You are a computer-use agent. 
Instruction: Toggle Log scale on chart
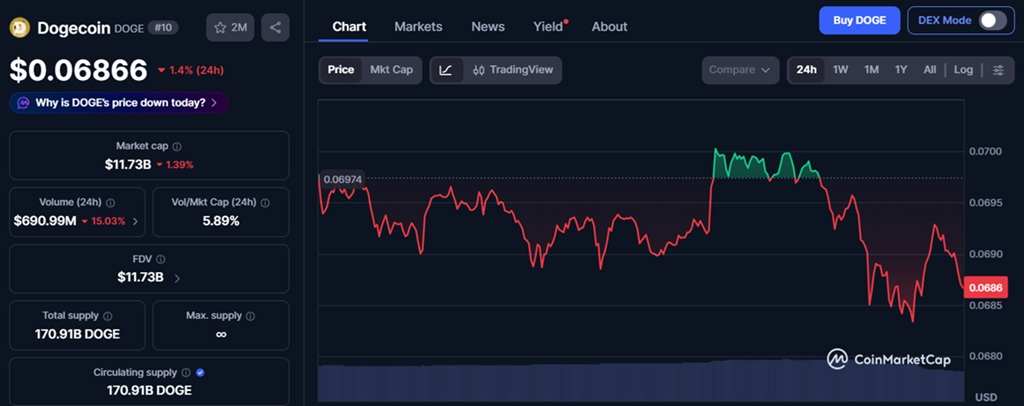pyautogui.click(x=963, y=70)
